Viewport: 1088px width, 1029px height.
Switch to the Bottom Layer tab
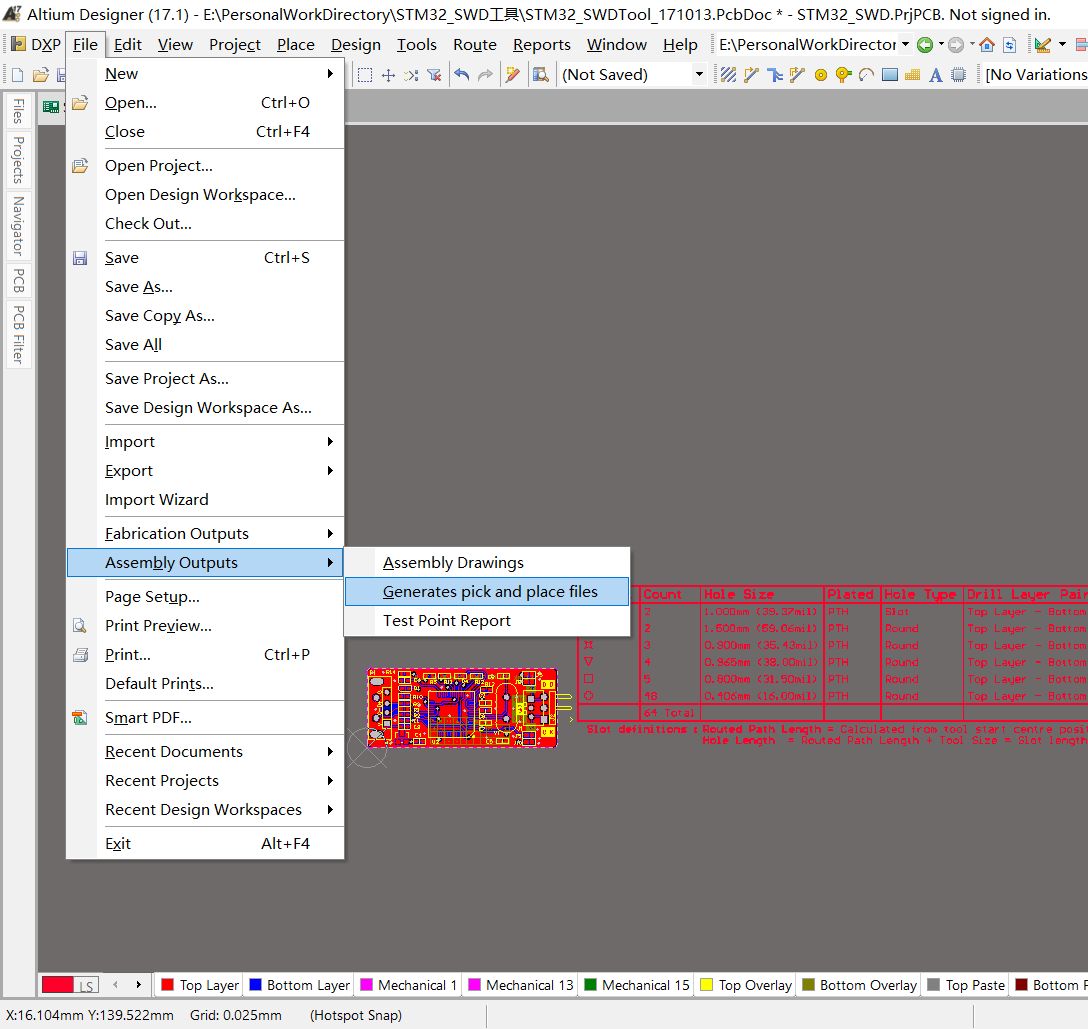300,985
